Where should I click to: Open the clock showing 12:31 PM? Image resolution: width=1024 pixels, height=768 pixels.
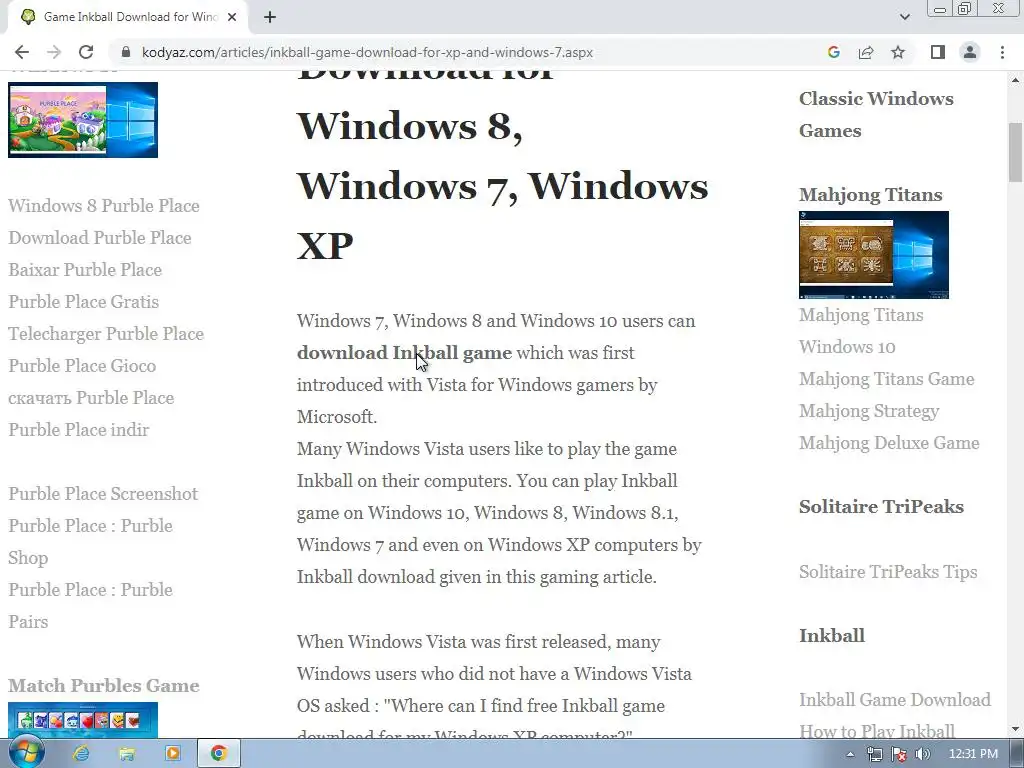click(x=973, y=754)
